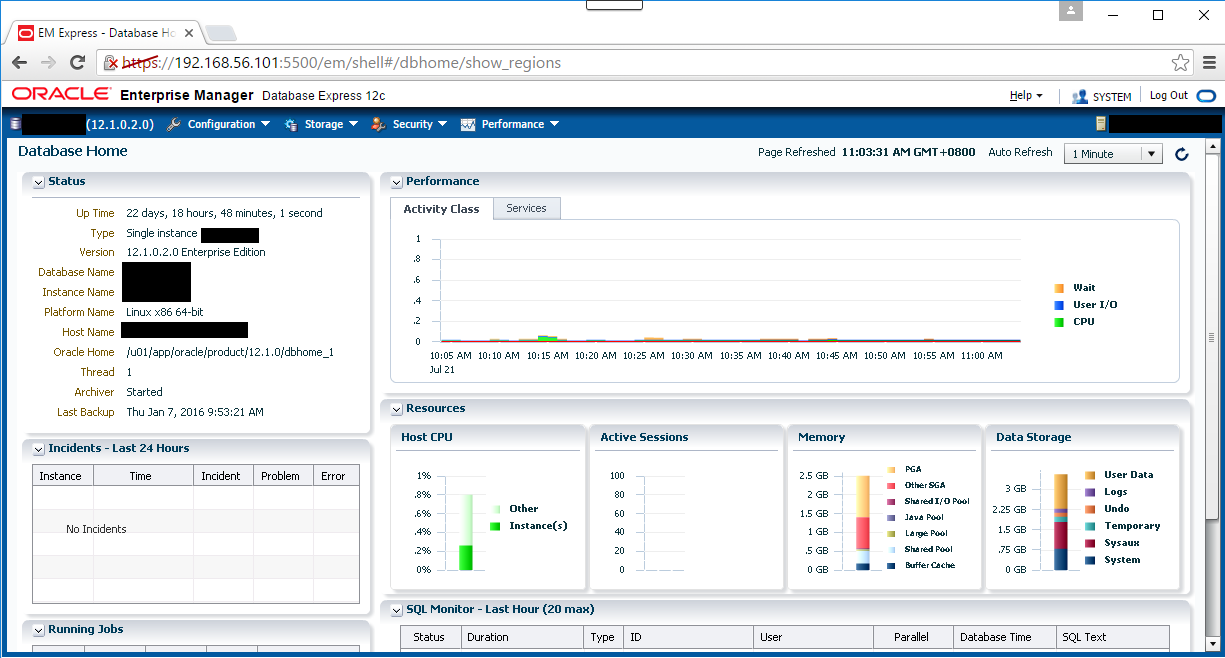The width and height of the screenshot is (1225, 658).
Task: Collapse the SQL Monitor panel
Action: point(397,609)
